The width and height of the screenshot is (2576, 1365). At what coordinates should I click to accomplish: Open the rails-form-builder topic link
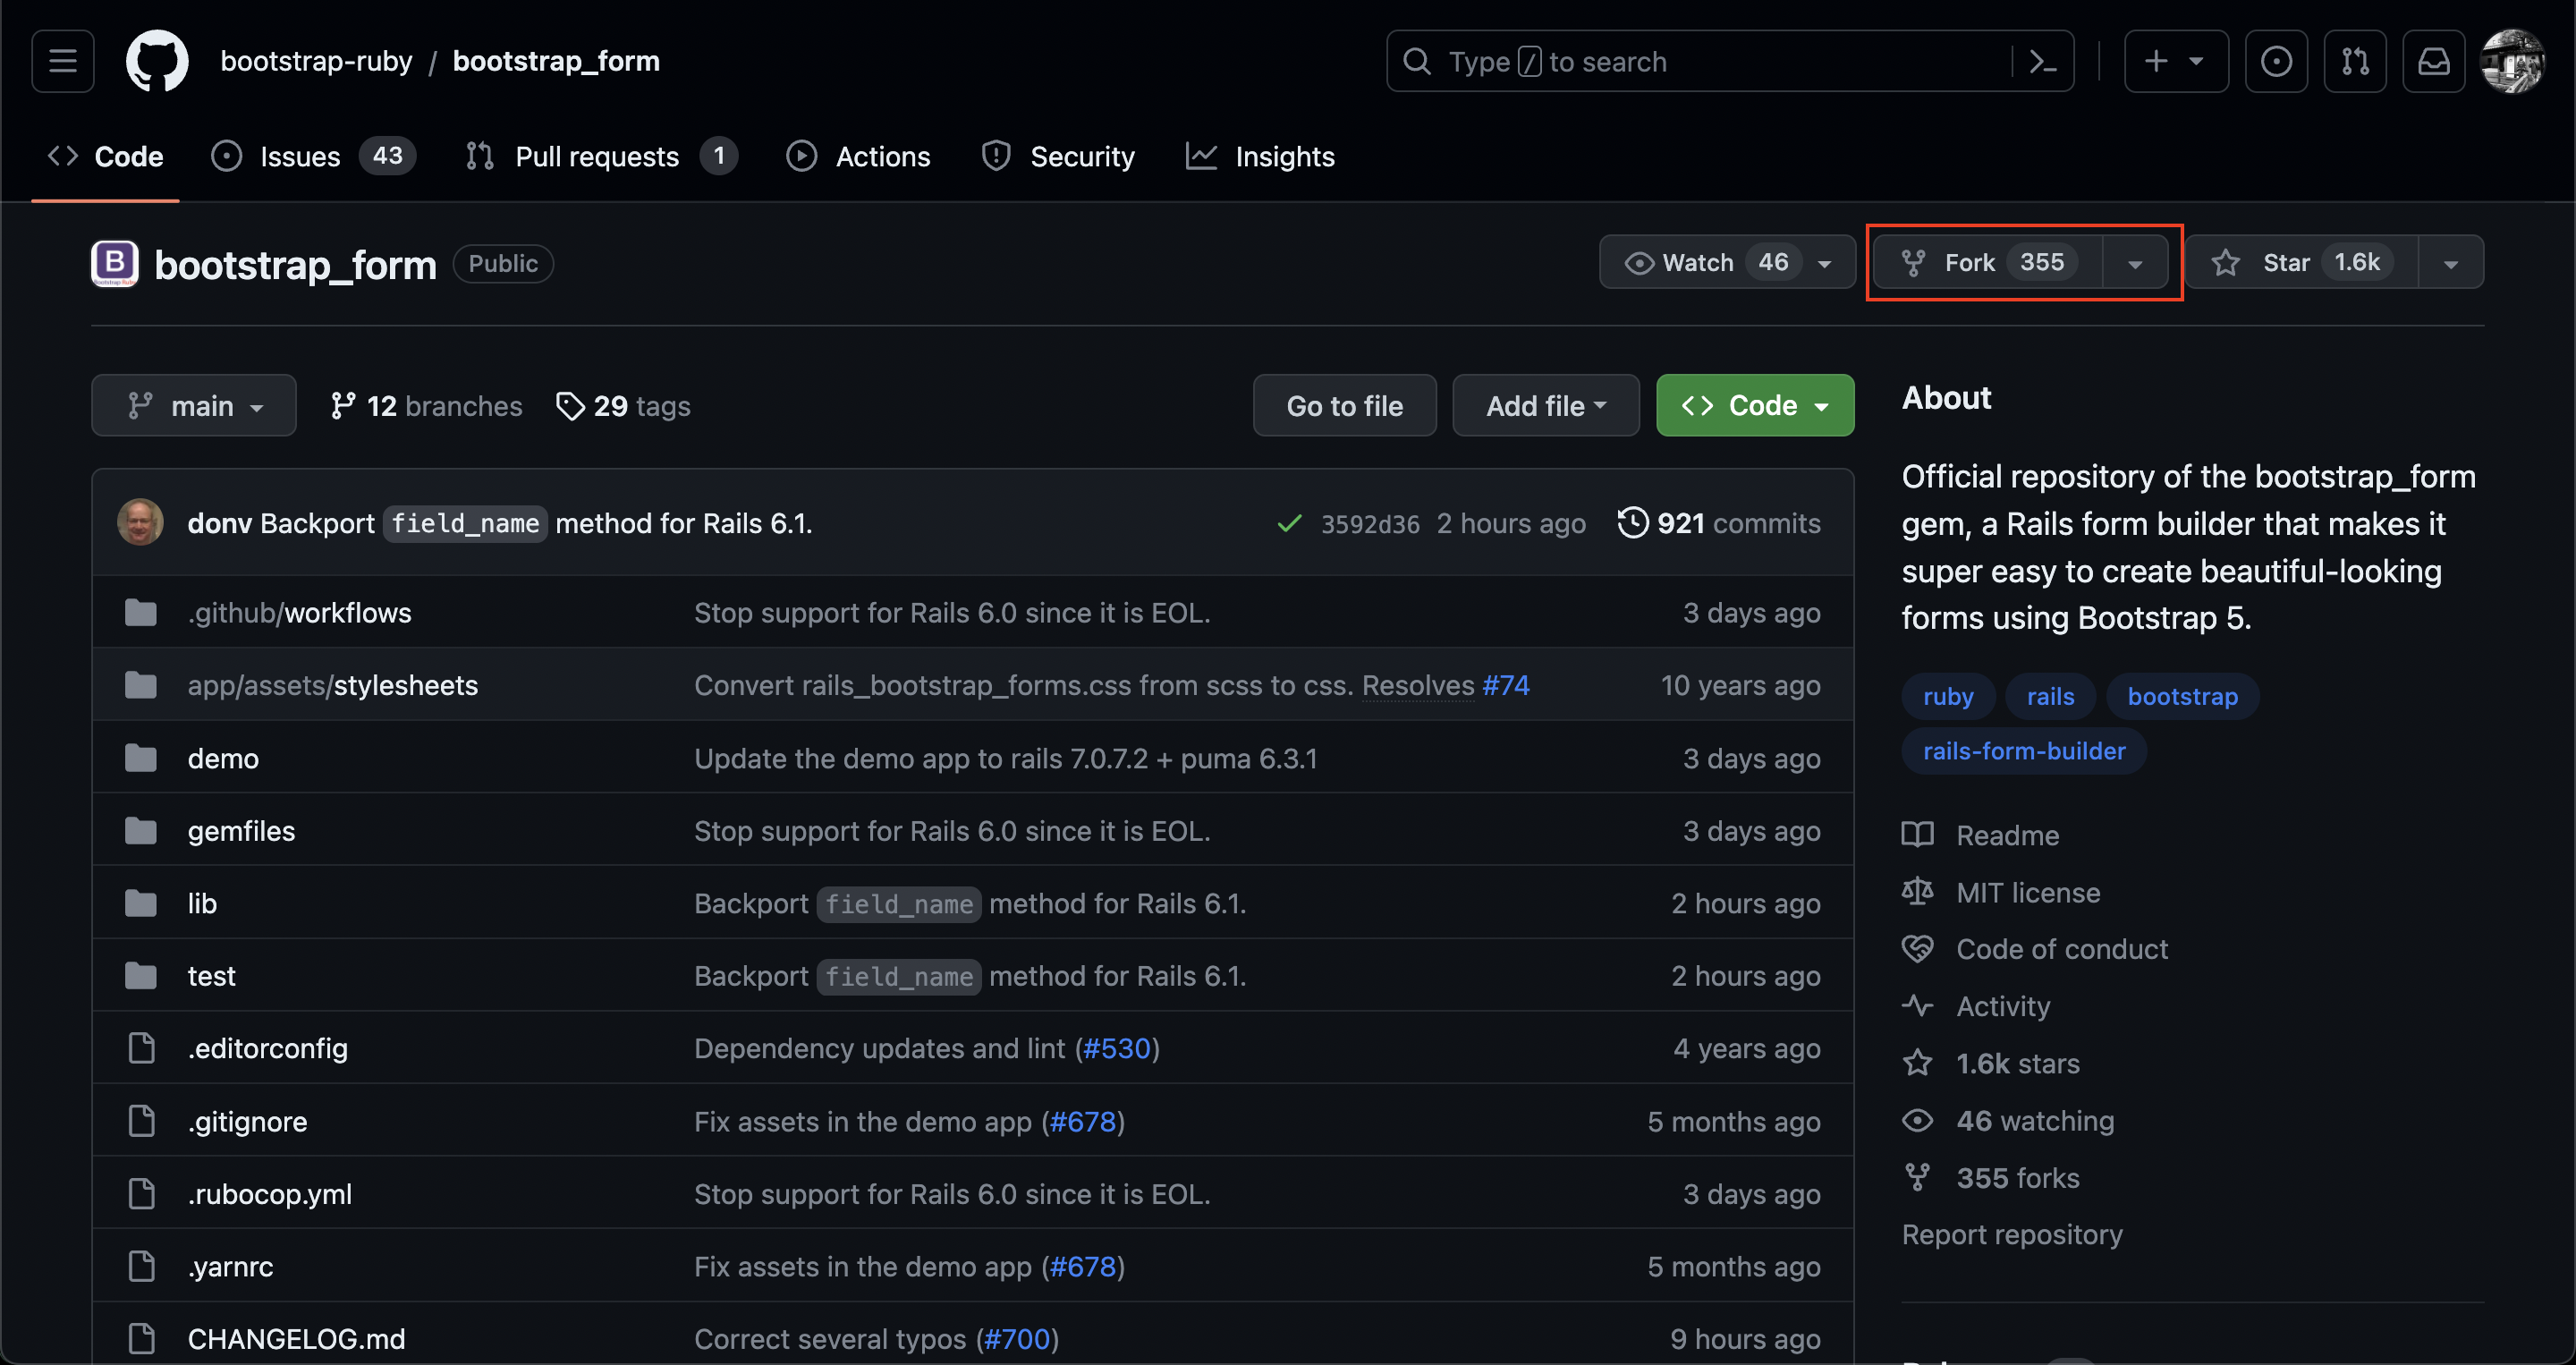tap(2023, 751)
